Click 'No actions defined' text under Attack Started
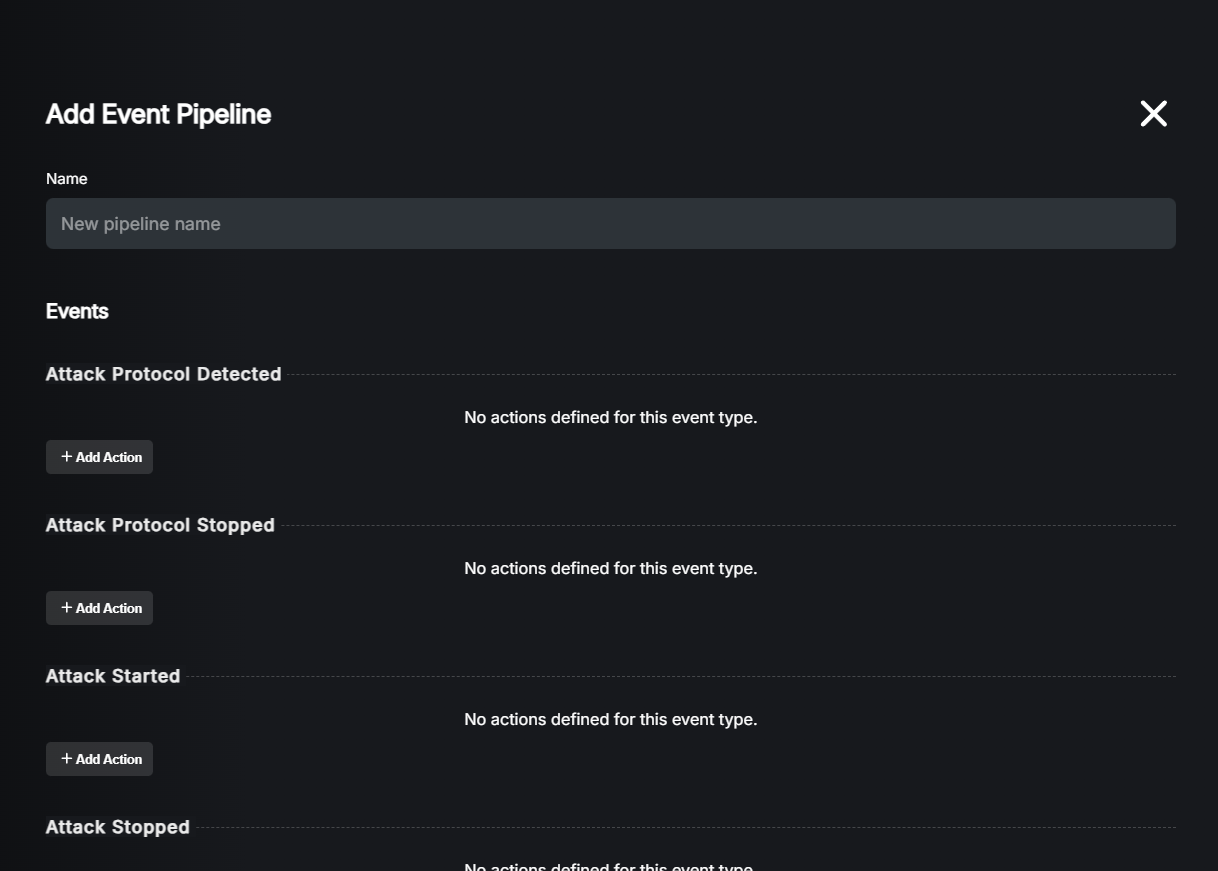 [610, 718]
